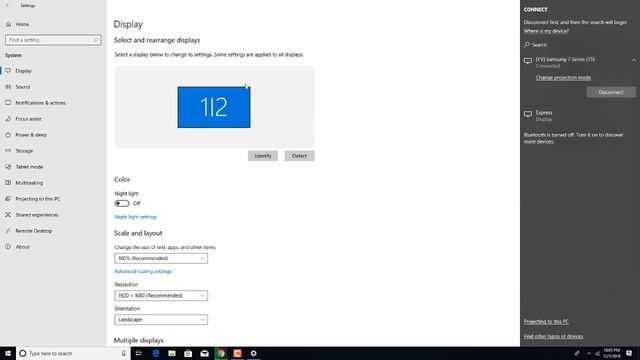The height and width of the screenshot is (360, 640).
Task: Click Find other types of devices link
Action: point(553,336)
